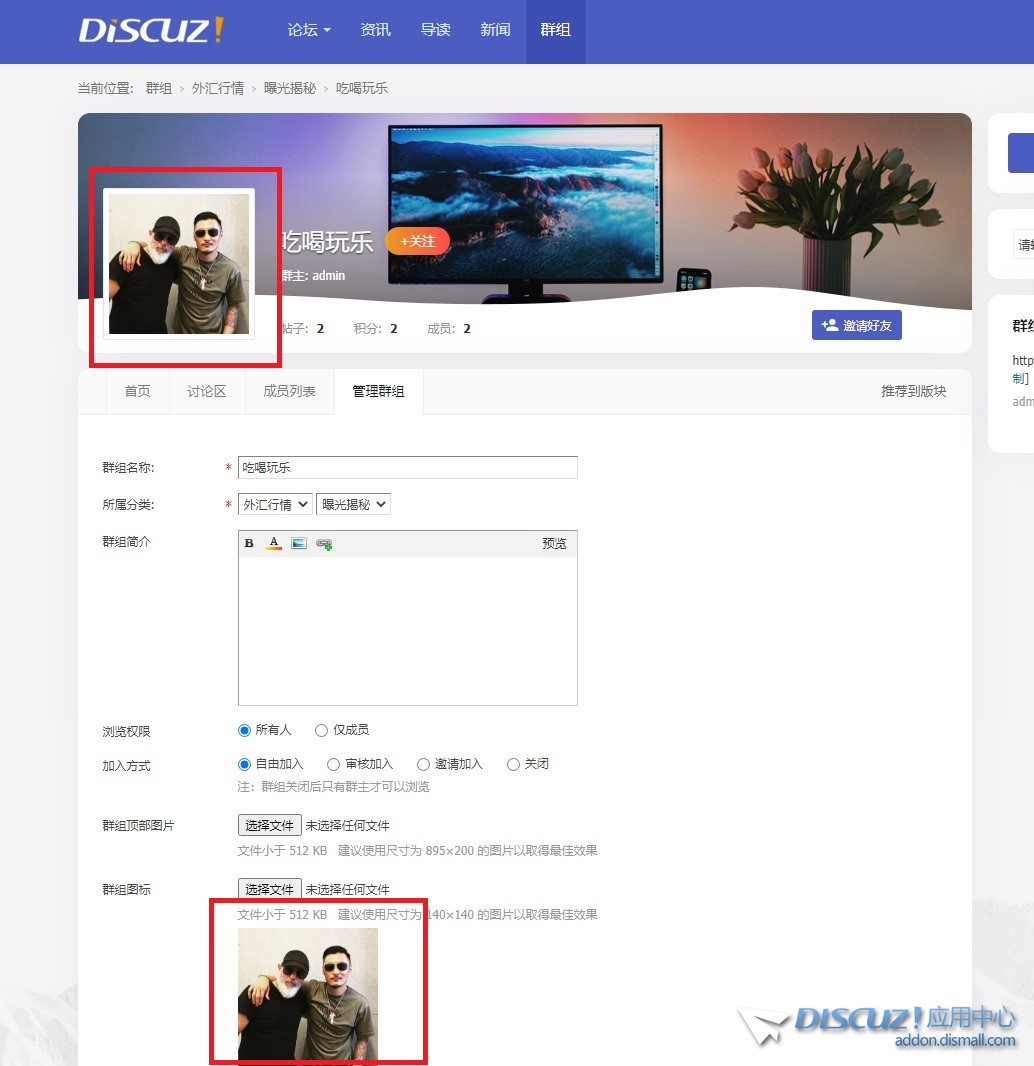Switch to the 成员列表 tab
This screenshot has height=1066, width=1034.
289,392
